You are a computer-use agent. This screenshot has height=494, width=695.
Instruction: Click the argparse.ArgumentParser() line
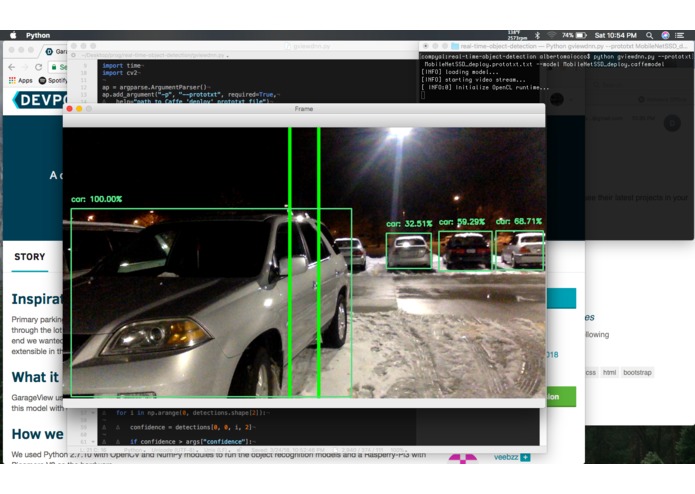point(156,87)
